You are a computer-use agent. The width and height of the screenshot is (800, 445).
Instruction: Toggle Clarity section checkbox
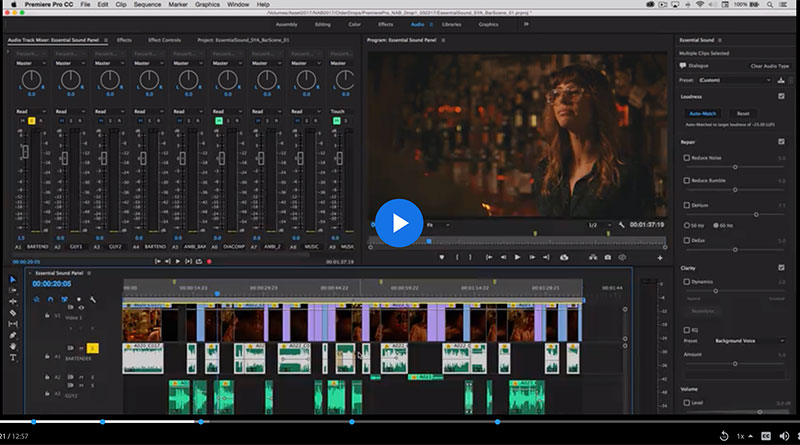click(781, 267)
